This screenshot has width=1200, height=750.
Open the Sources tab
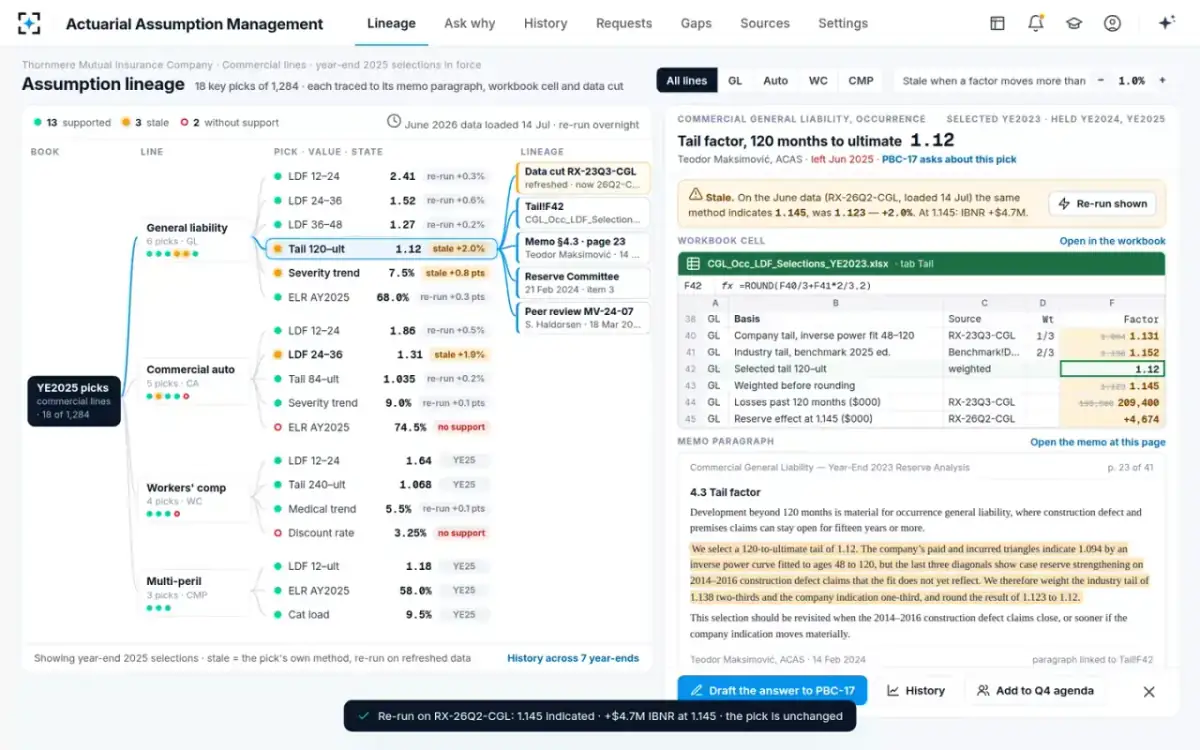pos(765,23)
